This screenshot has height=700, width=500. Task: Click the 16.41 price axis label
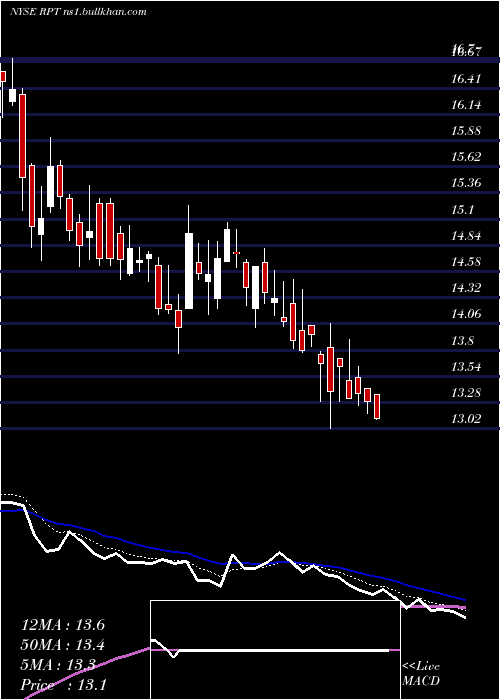click(467, 79)
